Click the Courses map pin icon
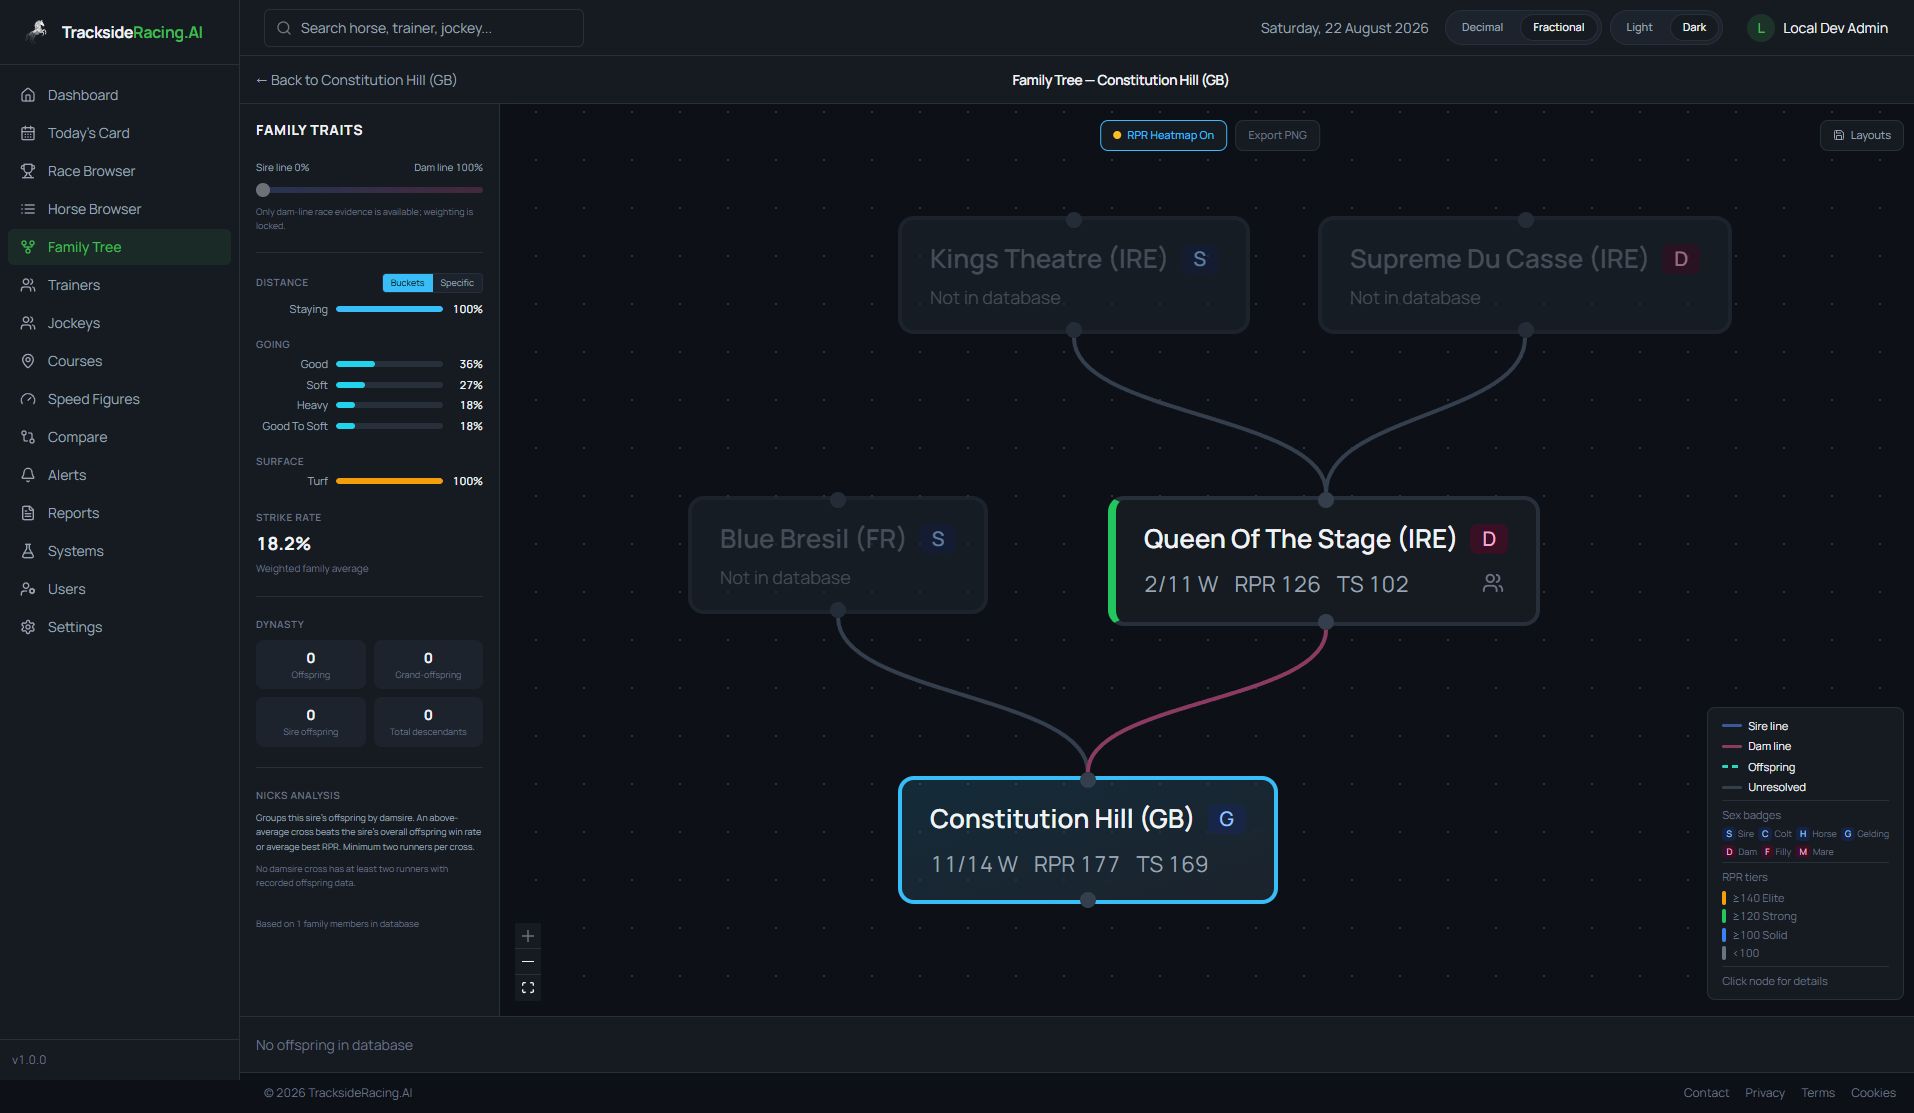This screenshot has width=1914, height=1113. pos(28,361)
